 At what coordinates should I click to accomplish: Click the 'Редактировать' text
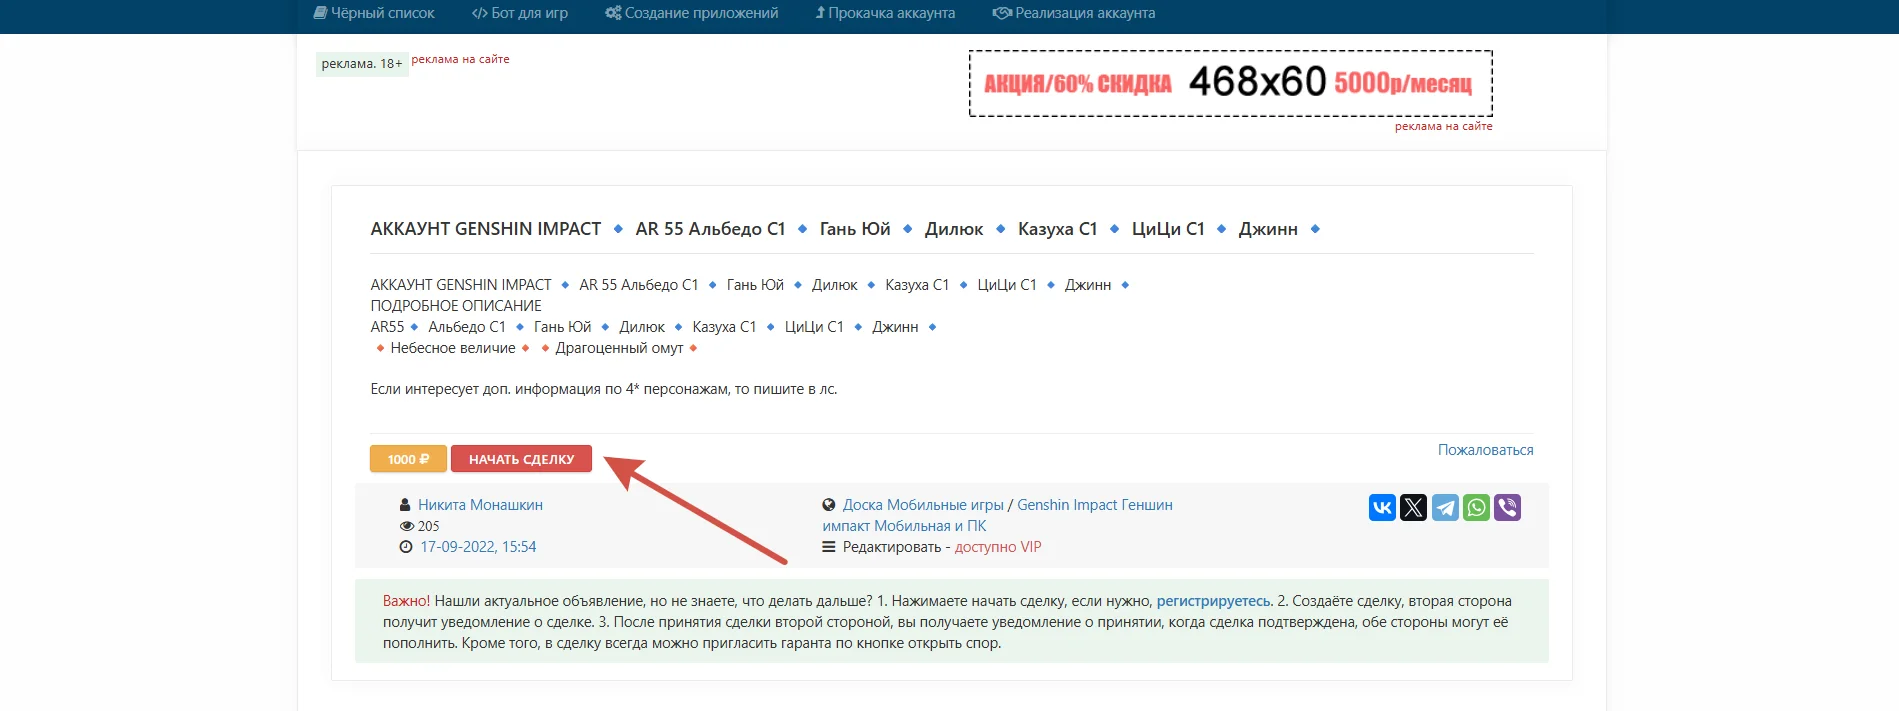click(892, 547)
